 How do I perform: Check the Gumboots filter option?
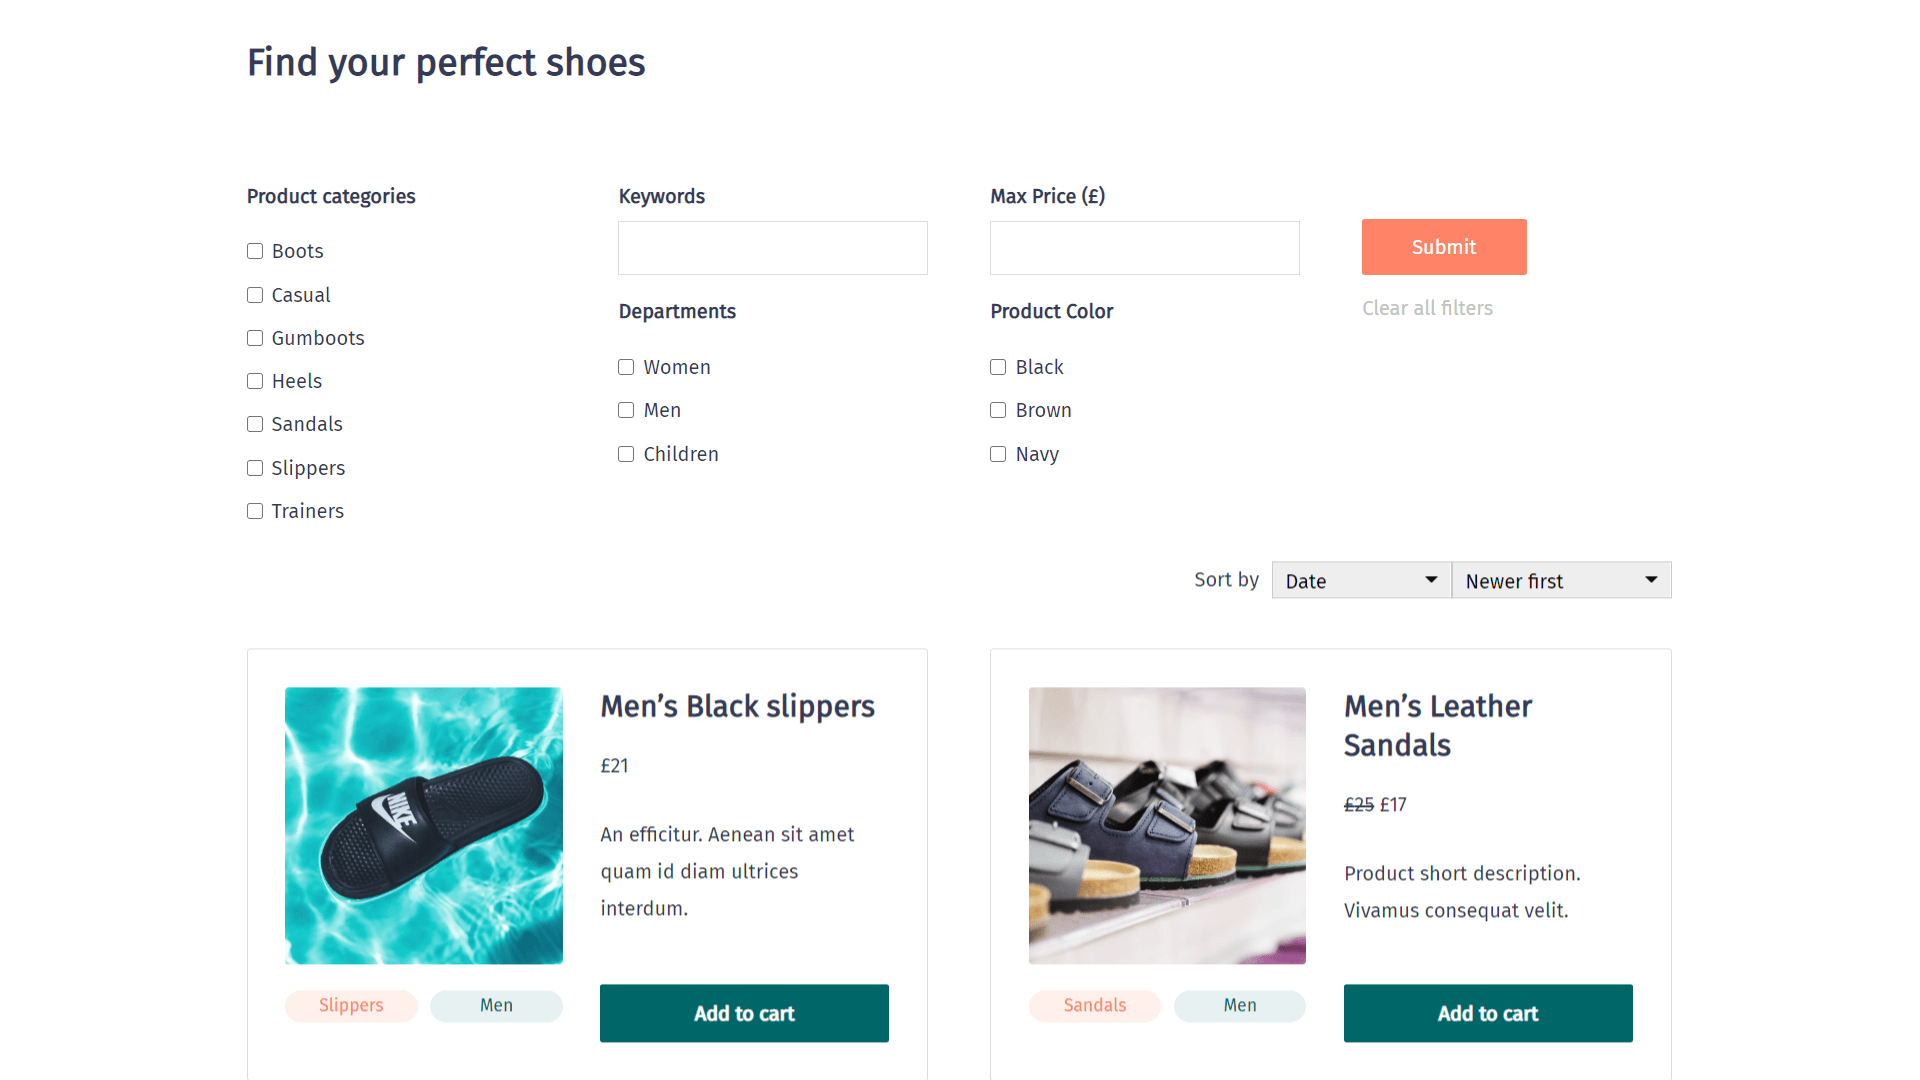click(254, 338)
